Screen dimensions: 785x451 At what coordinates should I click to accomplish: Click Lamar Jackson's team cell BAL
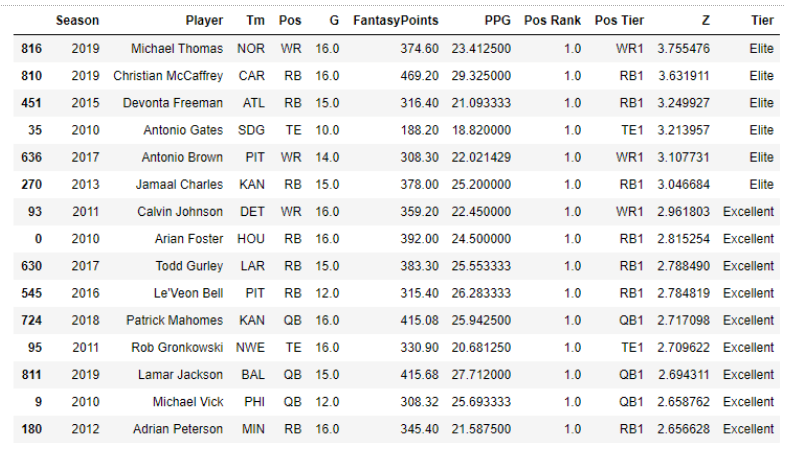pyautogui.click(x=253, y=374)
